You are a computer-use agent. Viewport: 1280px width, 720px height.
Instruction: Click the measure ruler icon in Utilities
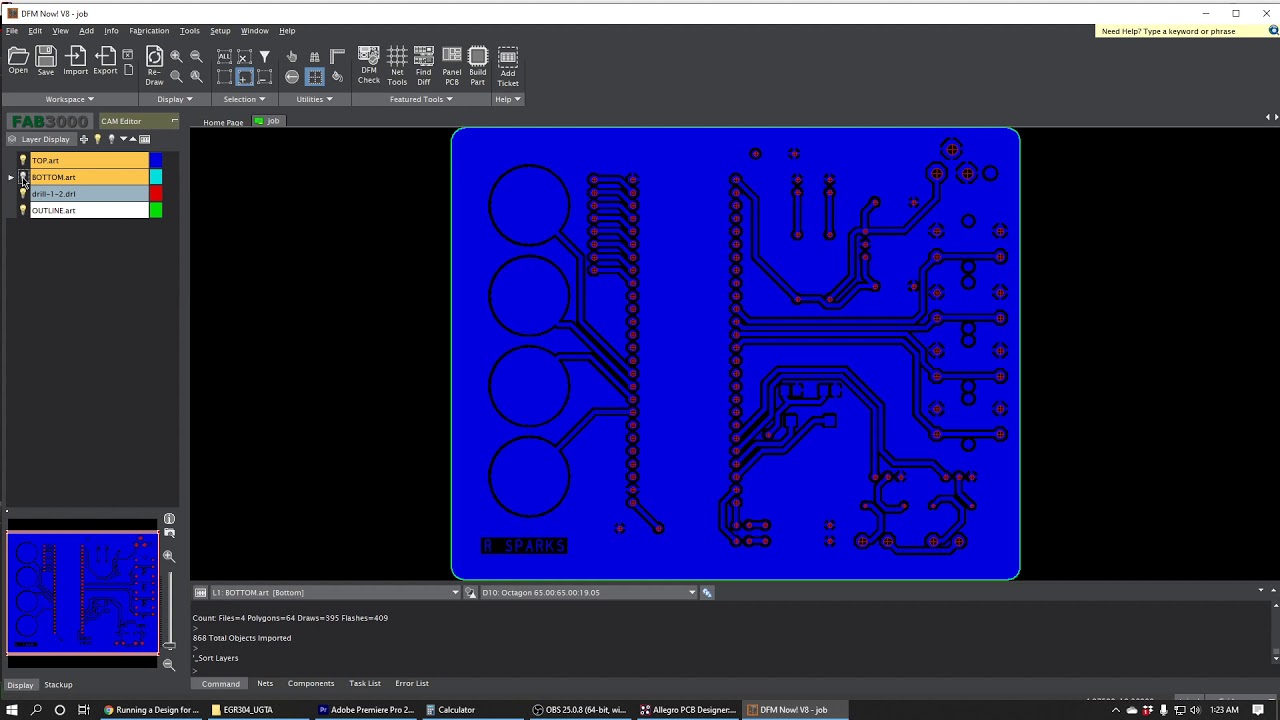pyautogui.click(x=337, y=57)
